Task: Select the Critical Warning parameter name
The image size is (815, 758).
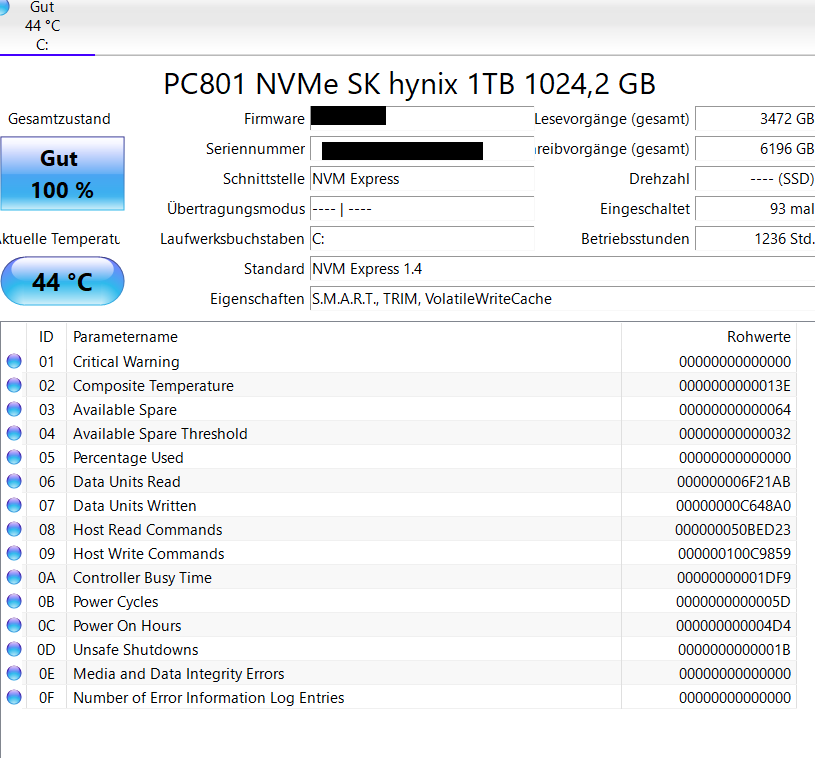Action: pos(126,361)
